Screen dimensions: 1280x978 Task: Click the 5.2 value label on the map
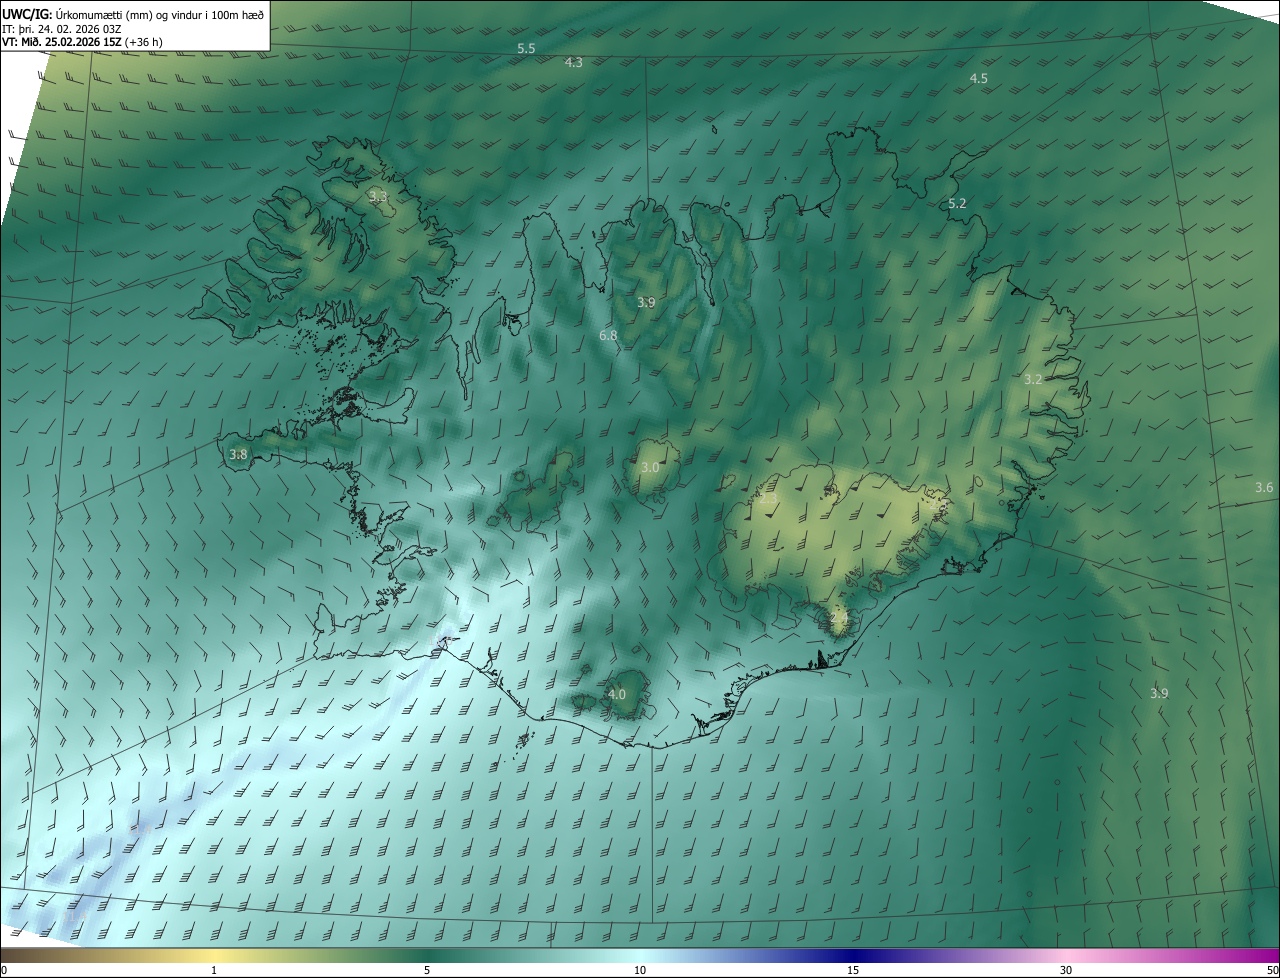(x=957, y=203)
